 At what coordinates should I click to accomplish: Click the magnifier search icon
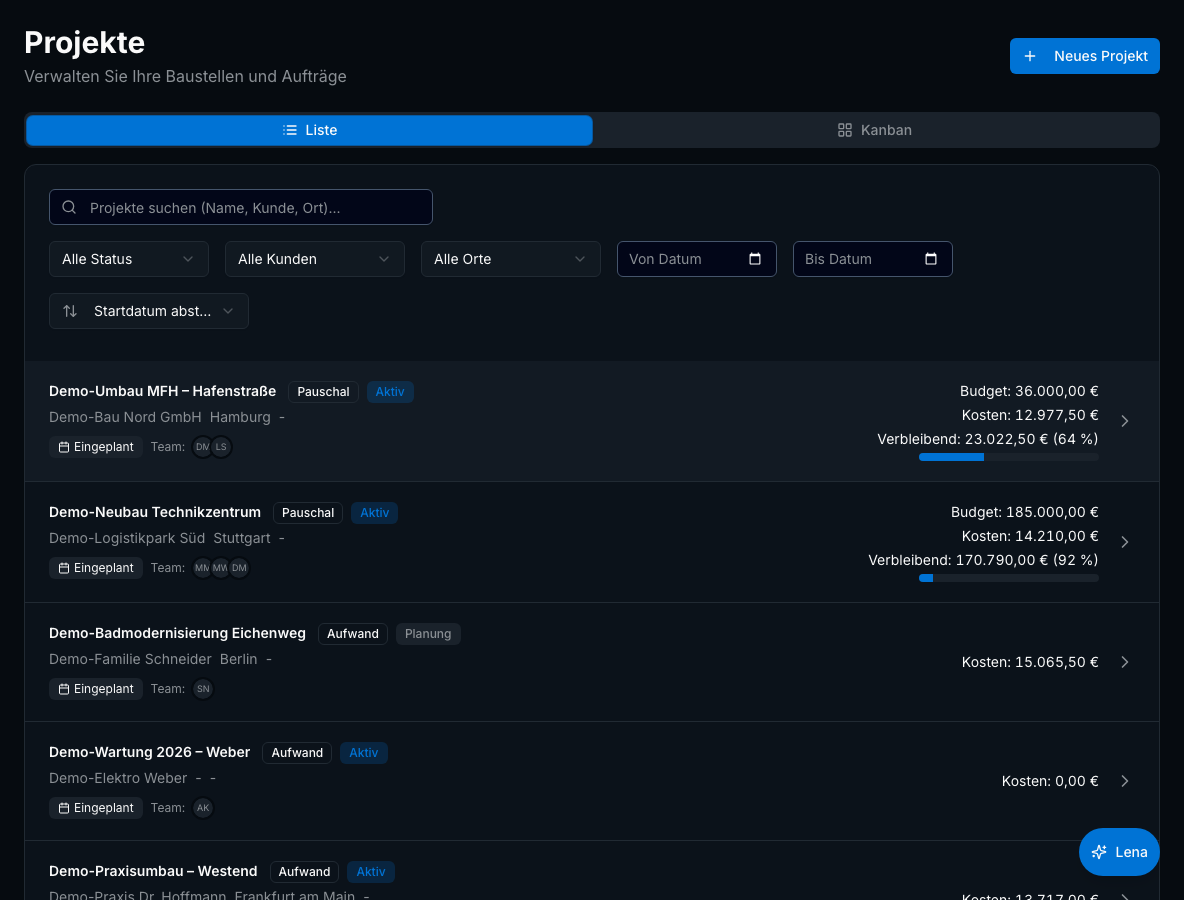pos(69,207)
